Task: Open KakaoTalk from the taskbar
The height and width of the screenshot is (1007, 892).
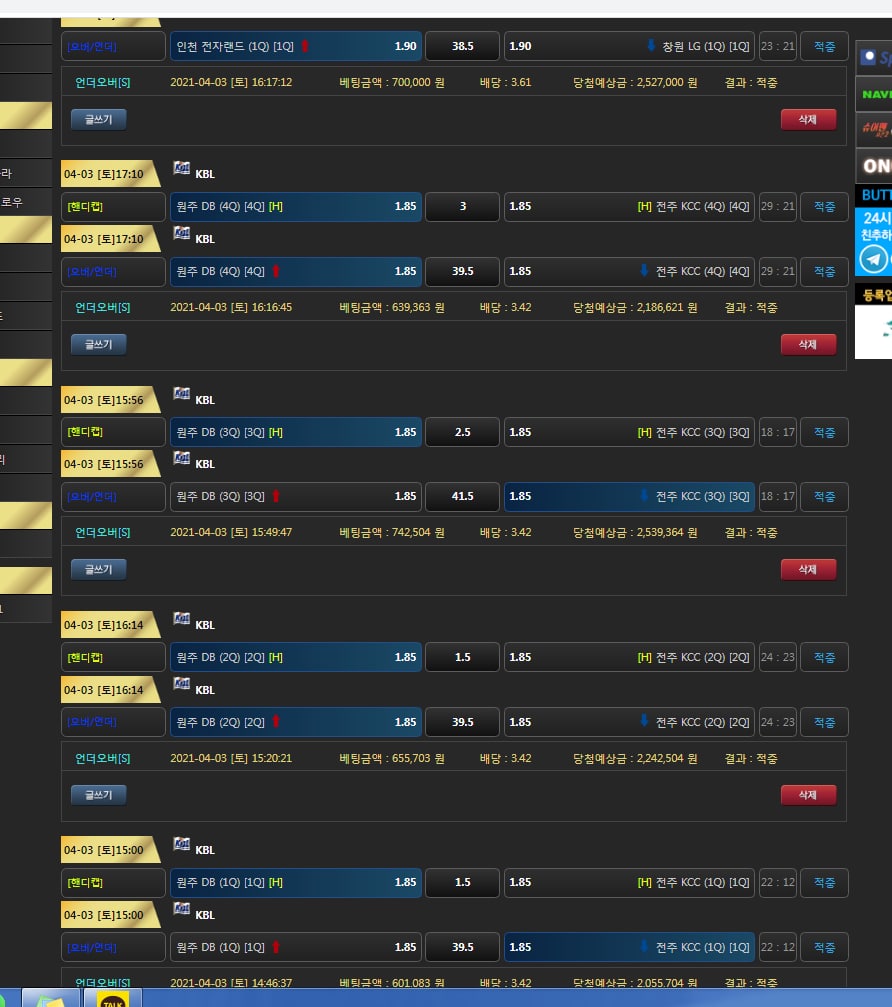Action: point(113,998)
